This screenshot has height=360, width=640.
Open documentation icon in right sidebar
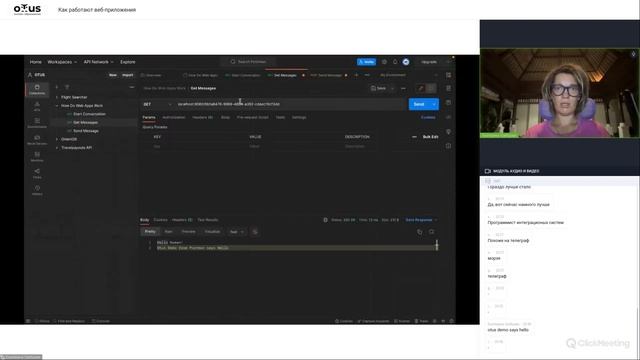448,88
